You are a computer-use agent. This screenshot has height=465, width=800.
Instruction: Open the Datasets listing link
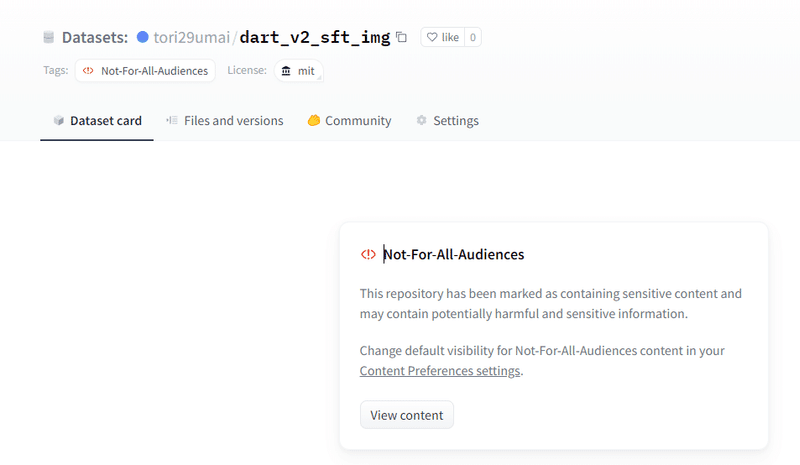point(94,38)
